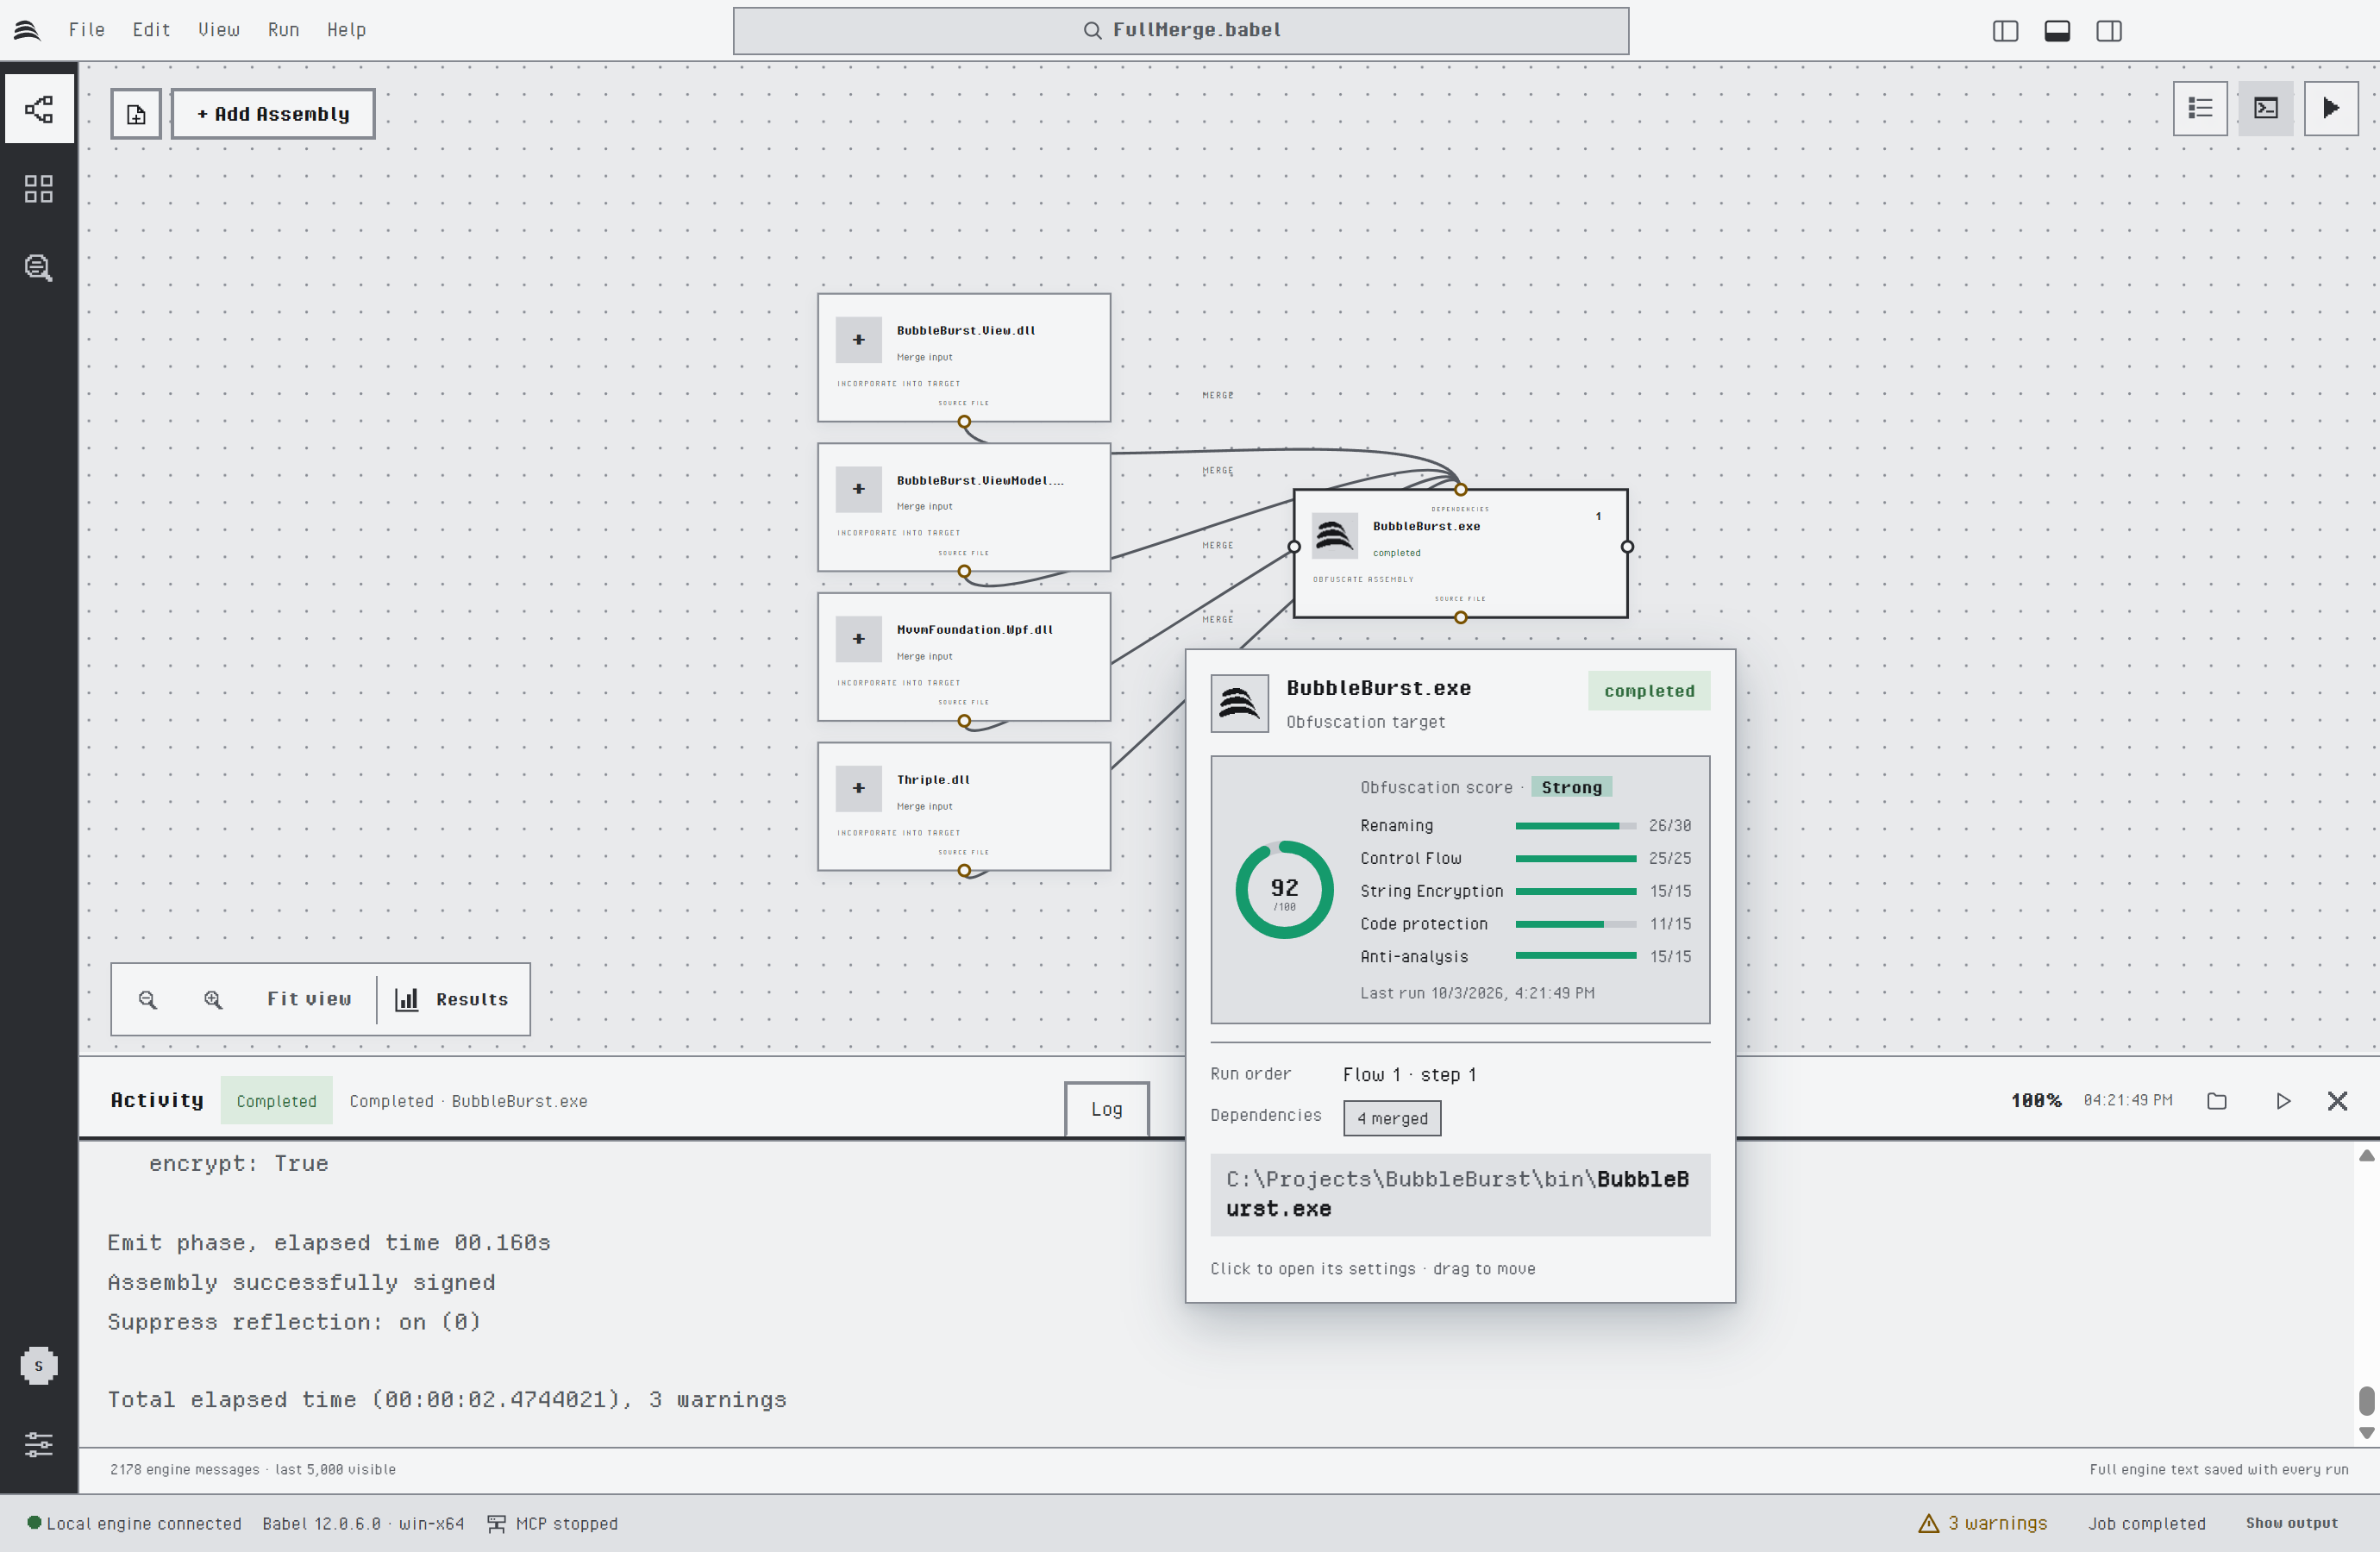Click the FullMerge.babel search field

(x=1180, y=31)
